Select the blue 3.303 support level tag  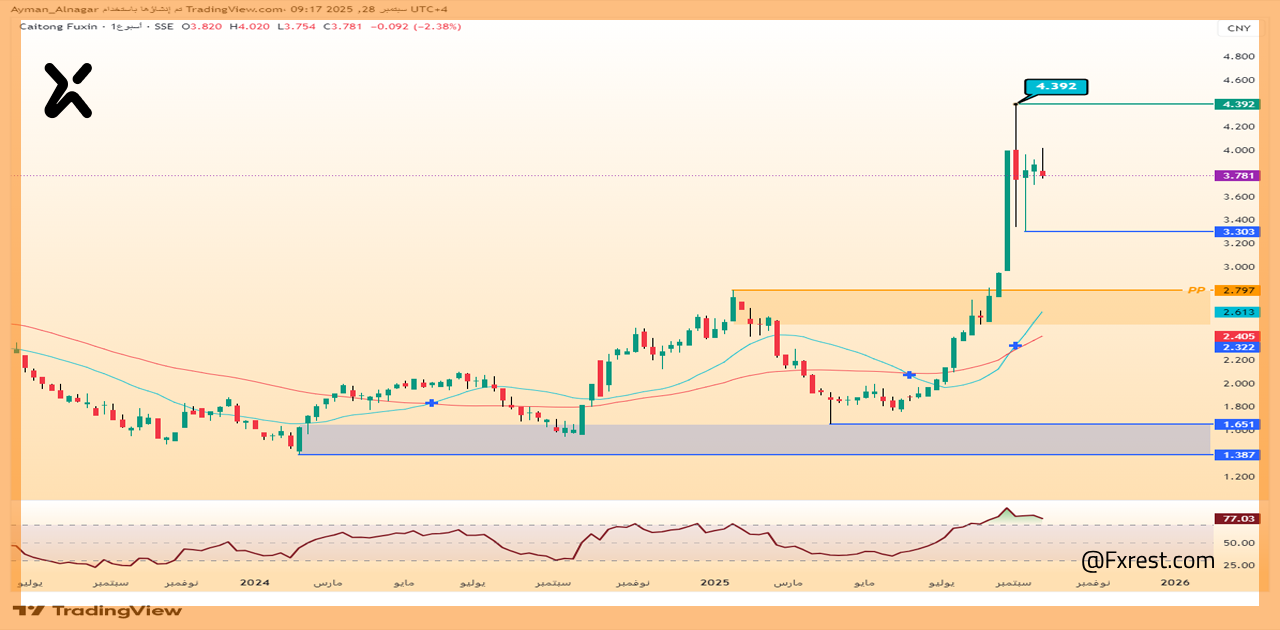[1236, 232]
